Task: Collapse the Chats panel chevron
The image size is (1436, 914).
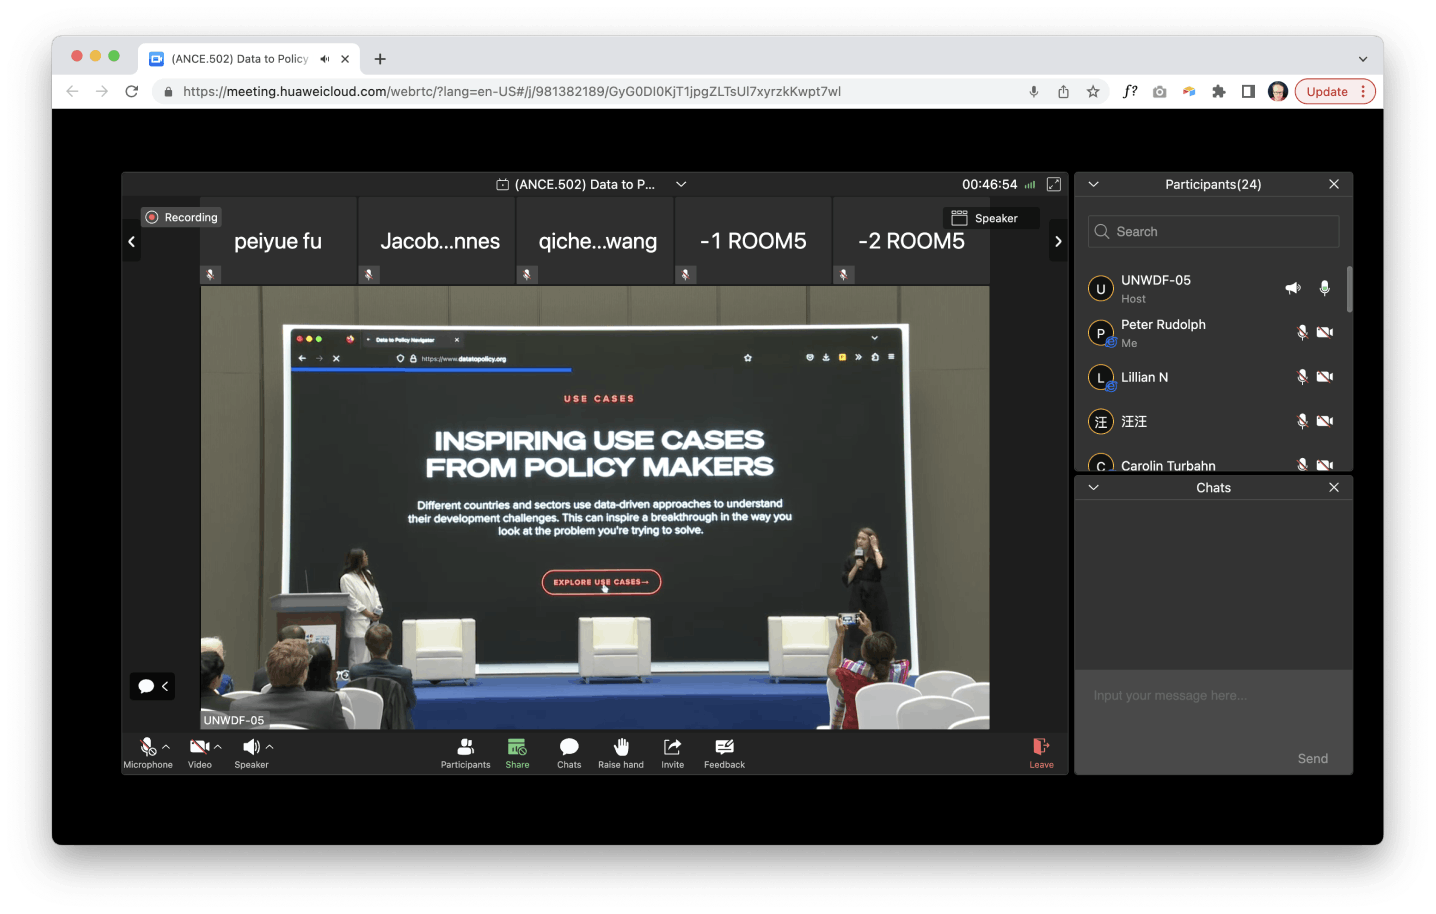Action: click(1093, 488)
